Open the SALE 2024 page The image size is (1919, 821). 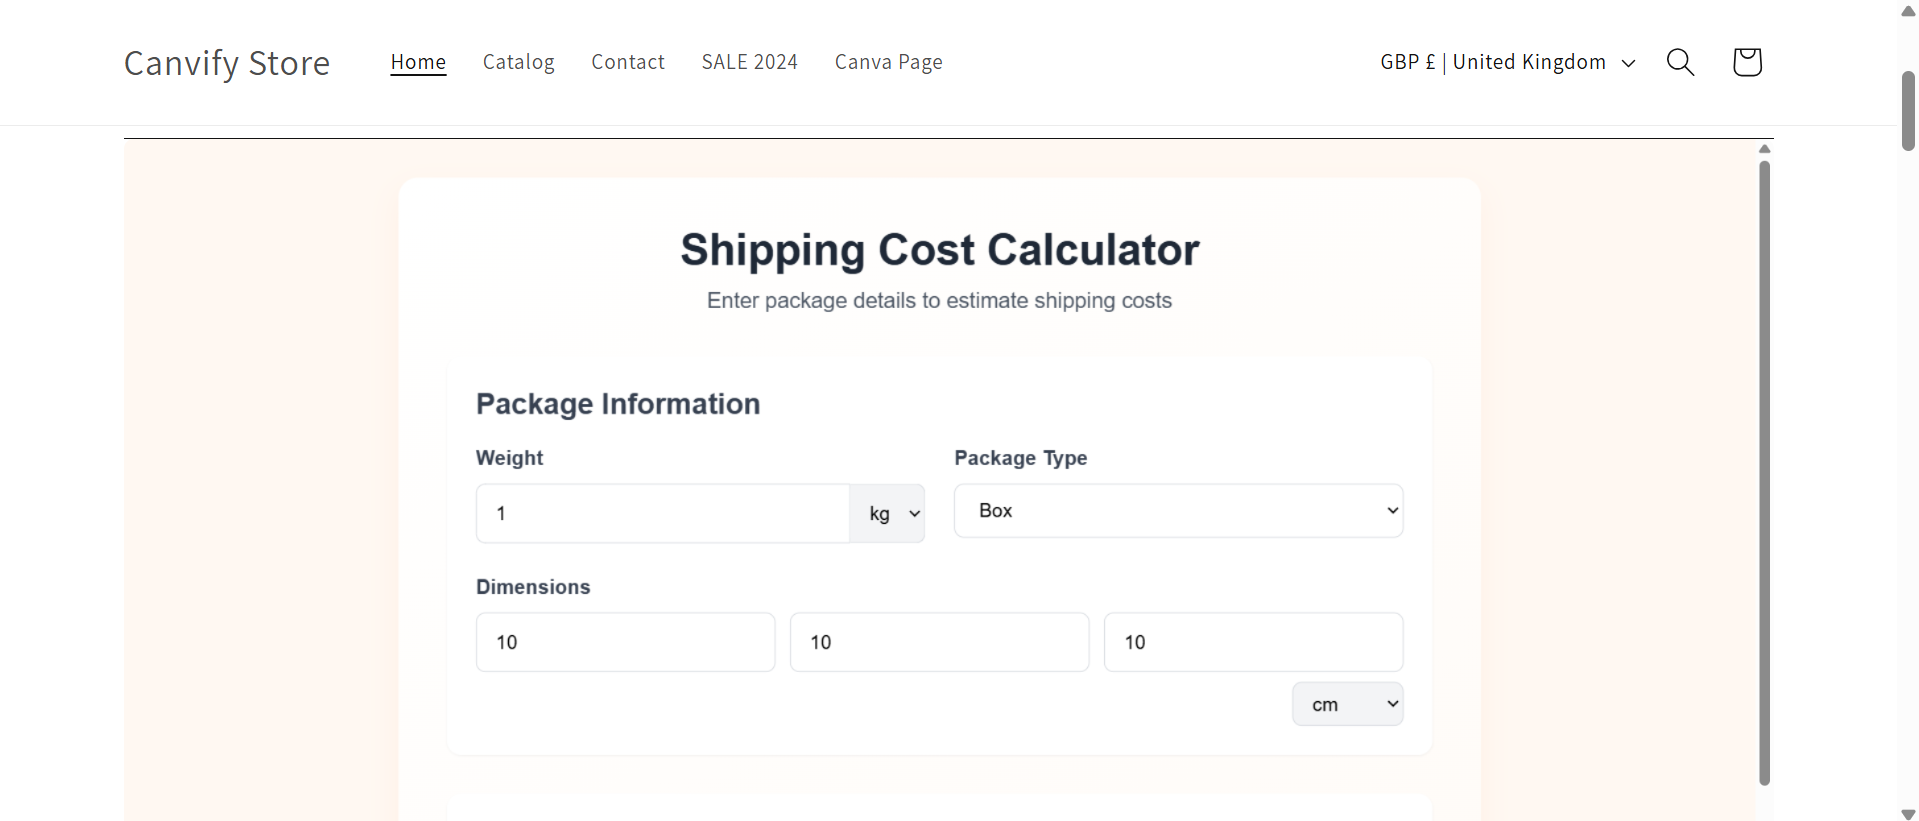tap(749, 62)
